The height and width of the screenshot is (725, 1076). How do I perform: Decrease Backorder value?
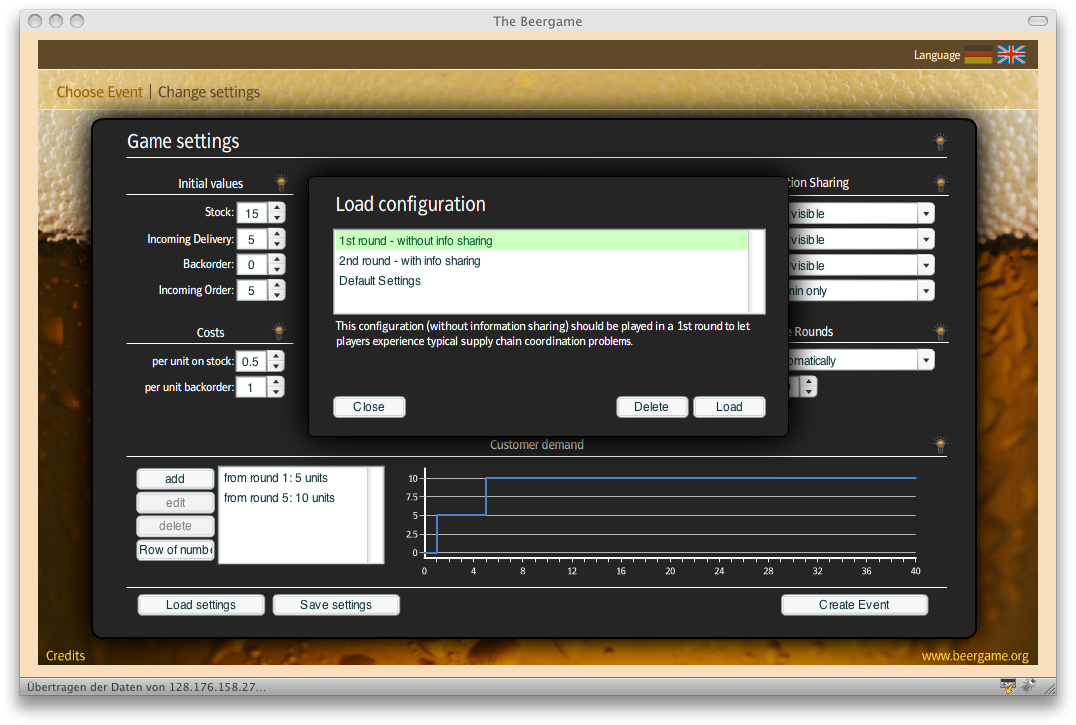[277, 270]
